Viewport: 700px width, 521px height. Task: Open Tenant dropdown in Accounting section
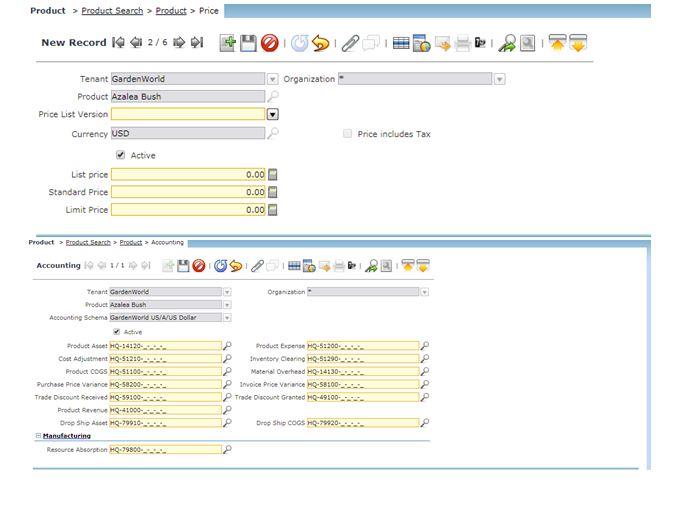(227, 292)
